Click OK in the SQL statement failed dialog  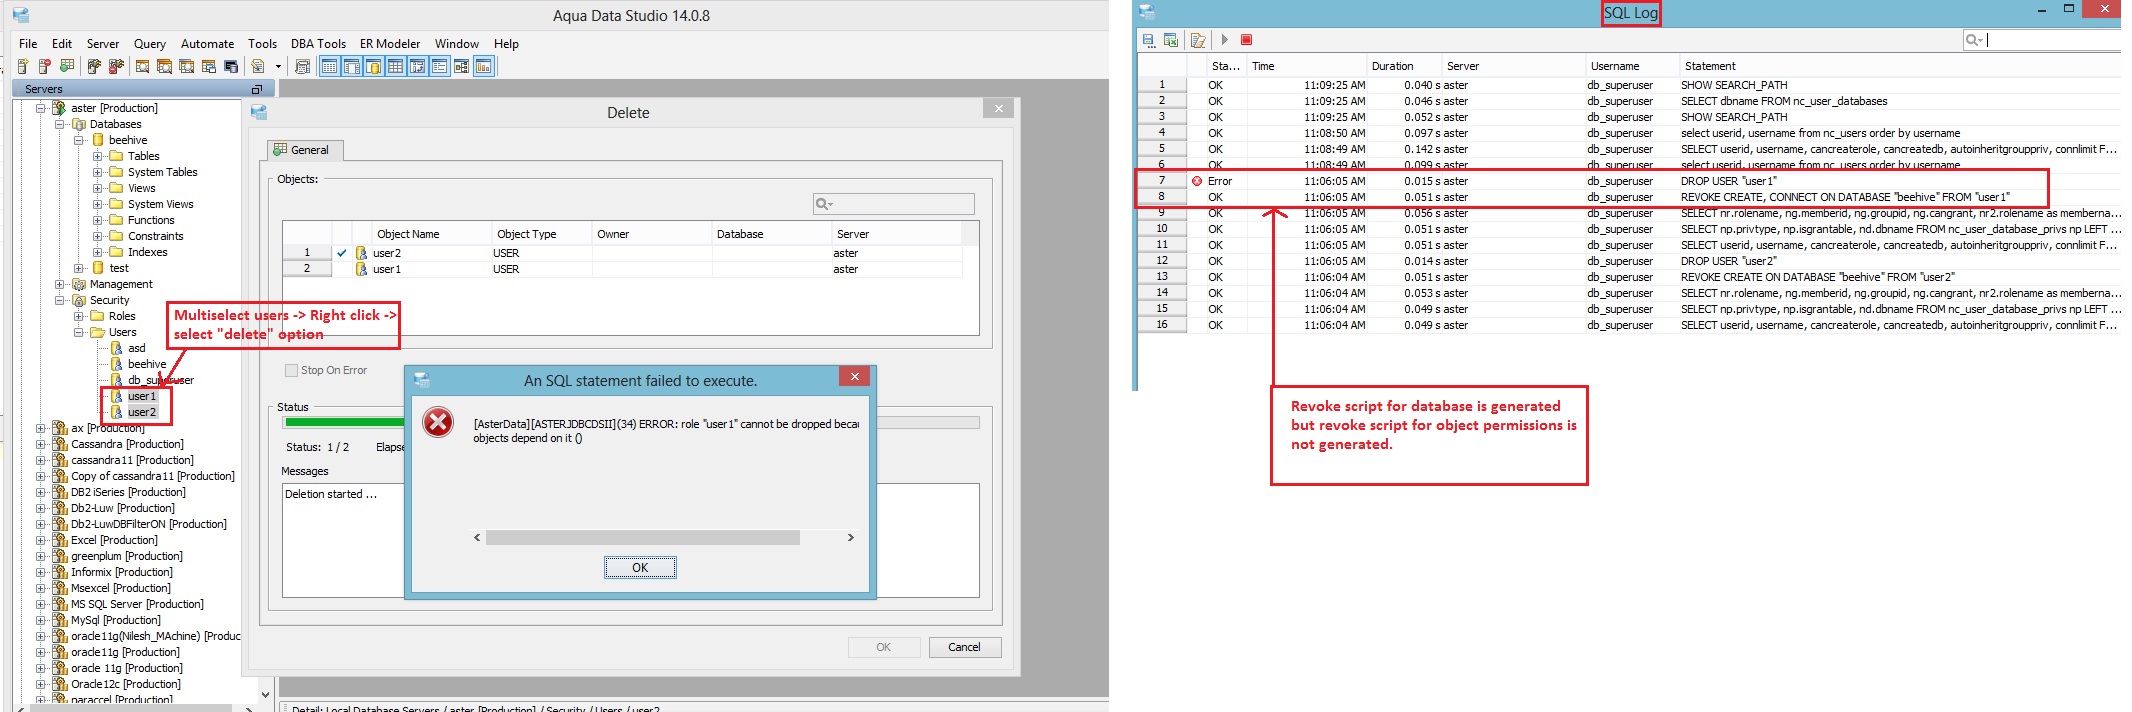coord(640,567)
